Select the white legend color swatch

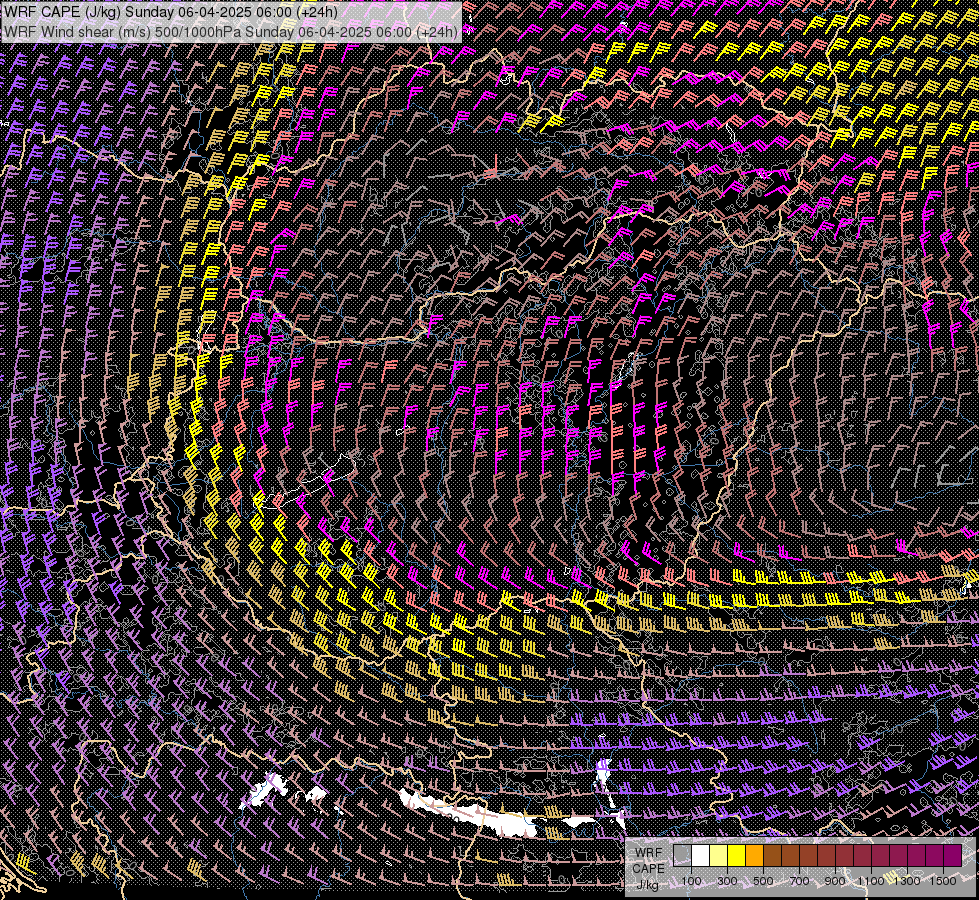pos(701,856)
